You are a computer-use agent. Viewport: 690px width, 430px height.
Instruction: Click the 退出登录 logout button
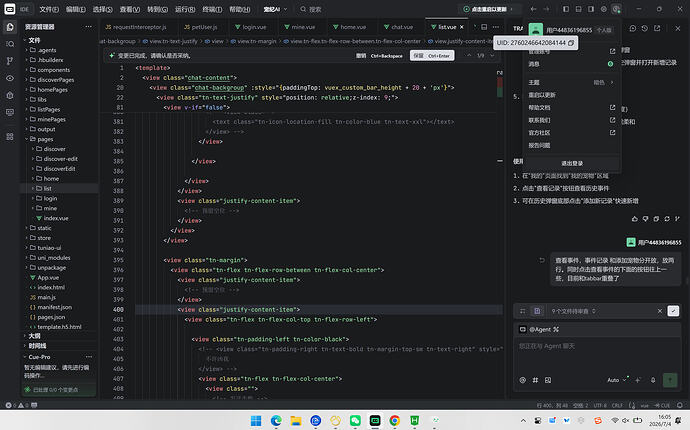pyautogui.click(x=572, y=163)
